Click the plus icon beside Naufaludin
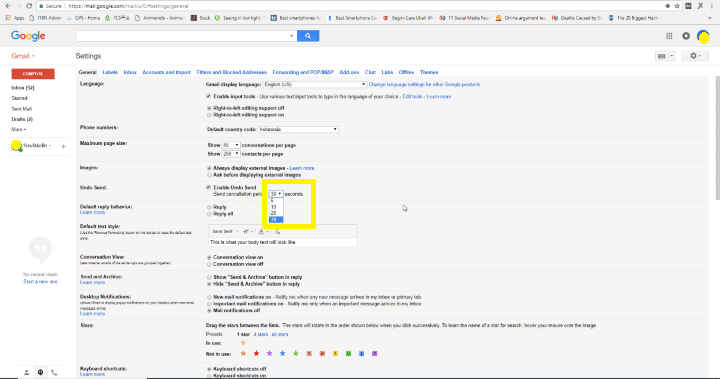This screenshot has width=720, height=379. coord(63,146)
